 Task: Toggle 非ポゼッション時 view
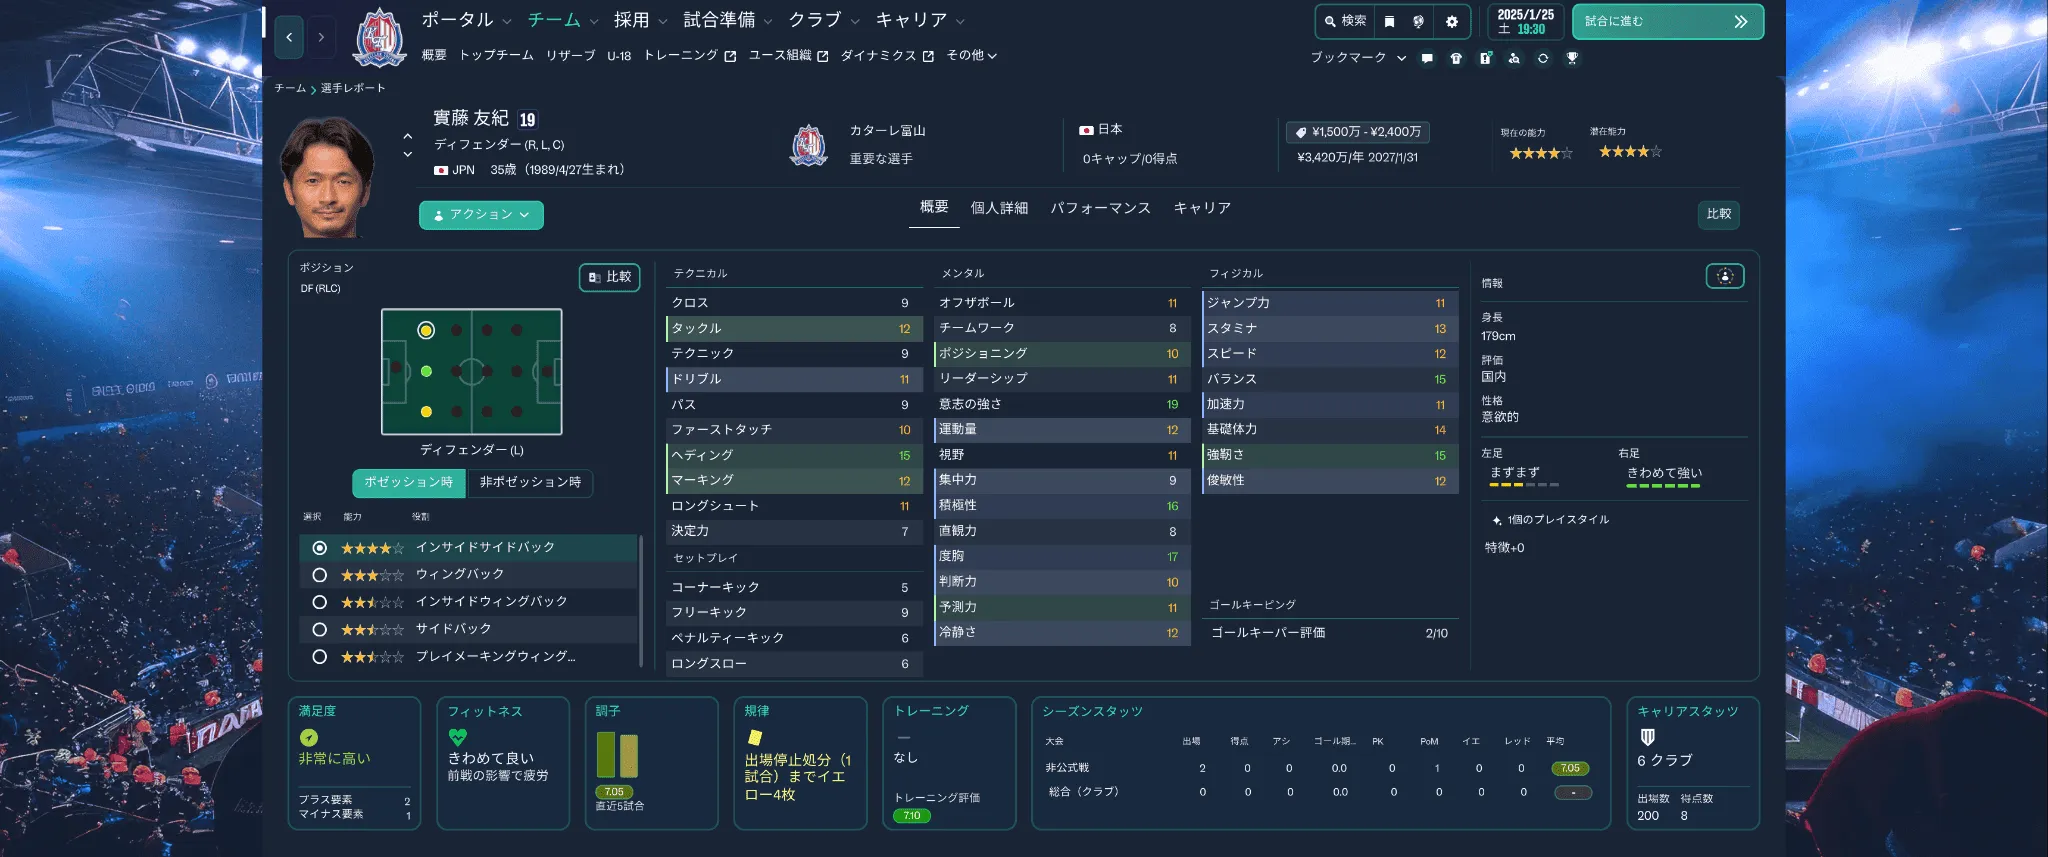(530, 483)
